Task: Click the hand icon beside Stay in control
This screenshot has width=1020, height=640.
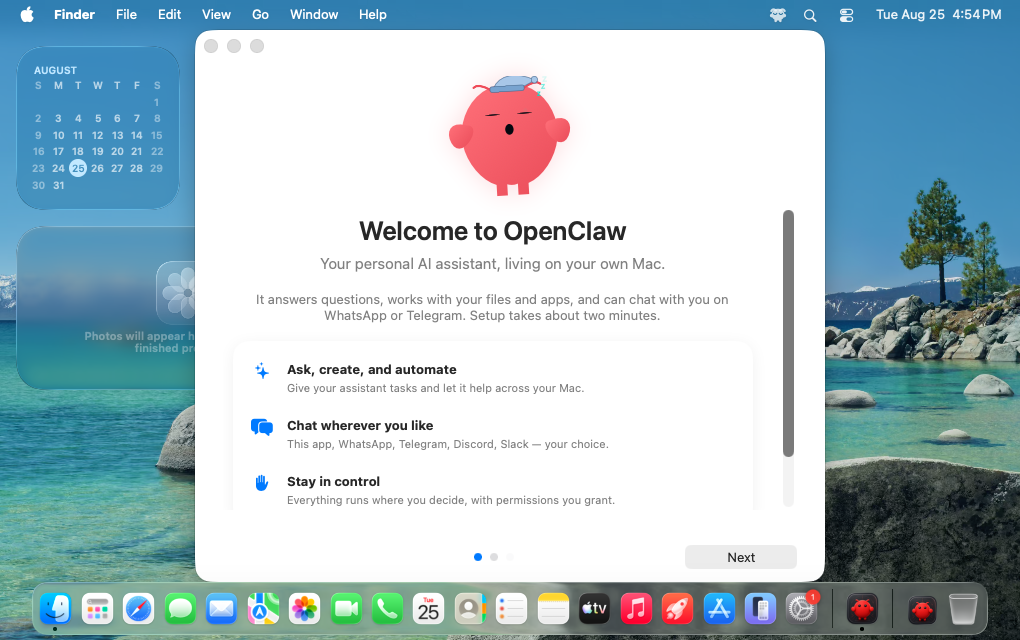Action: point(262,483)
